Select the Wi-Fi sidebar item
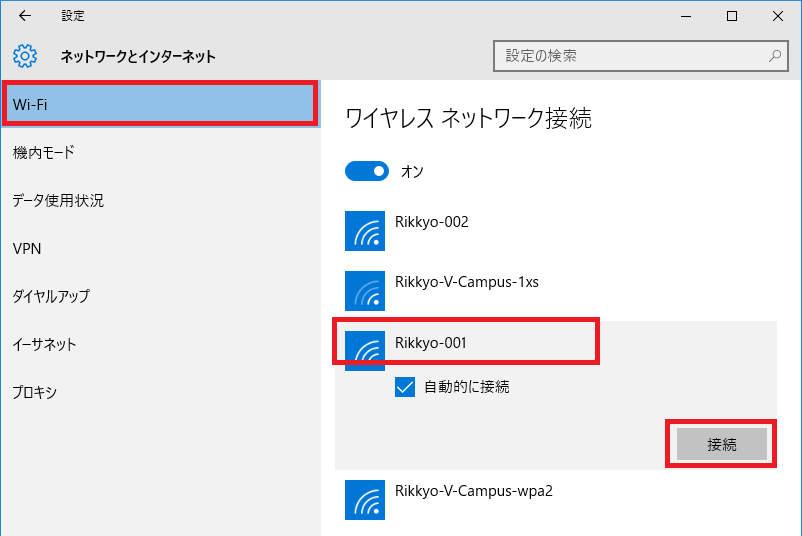802x536 pixels. click(160, 104)
